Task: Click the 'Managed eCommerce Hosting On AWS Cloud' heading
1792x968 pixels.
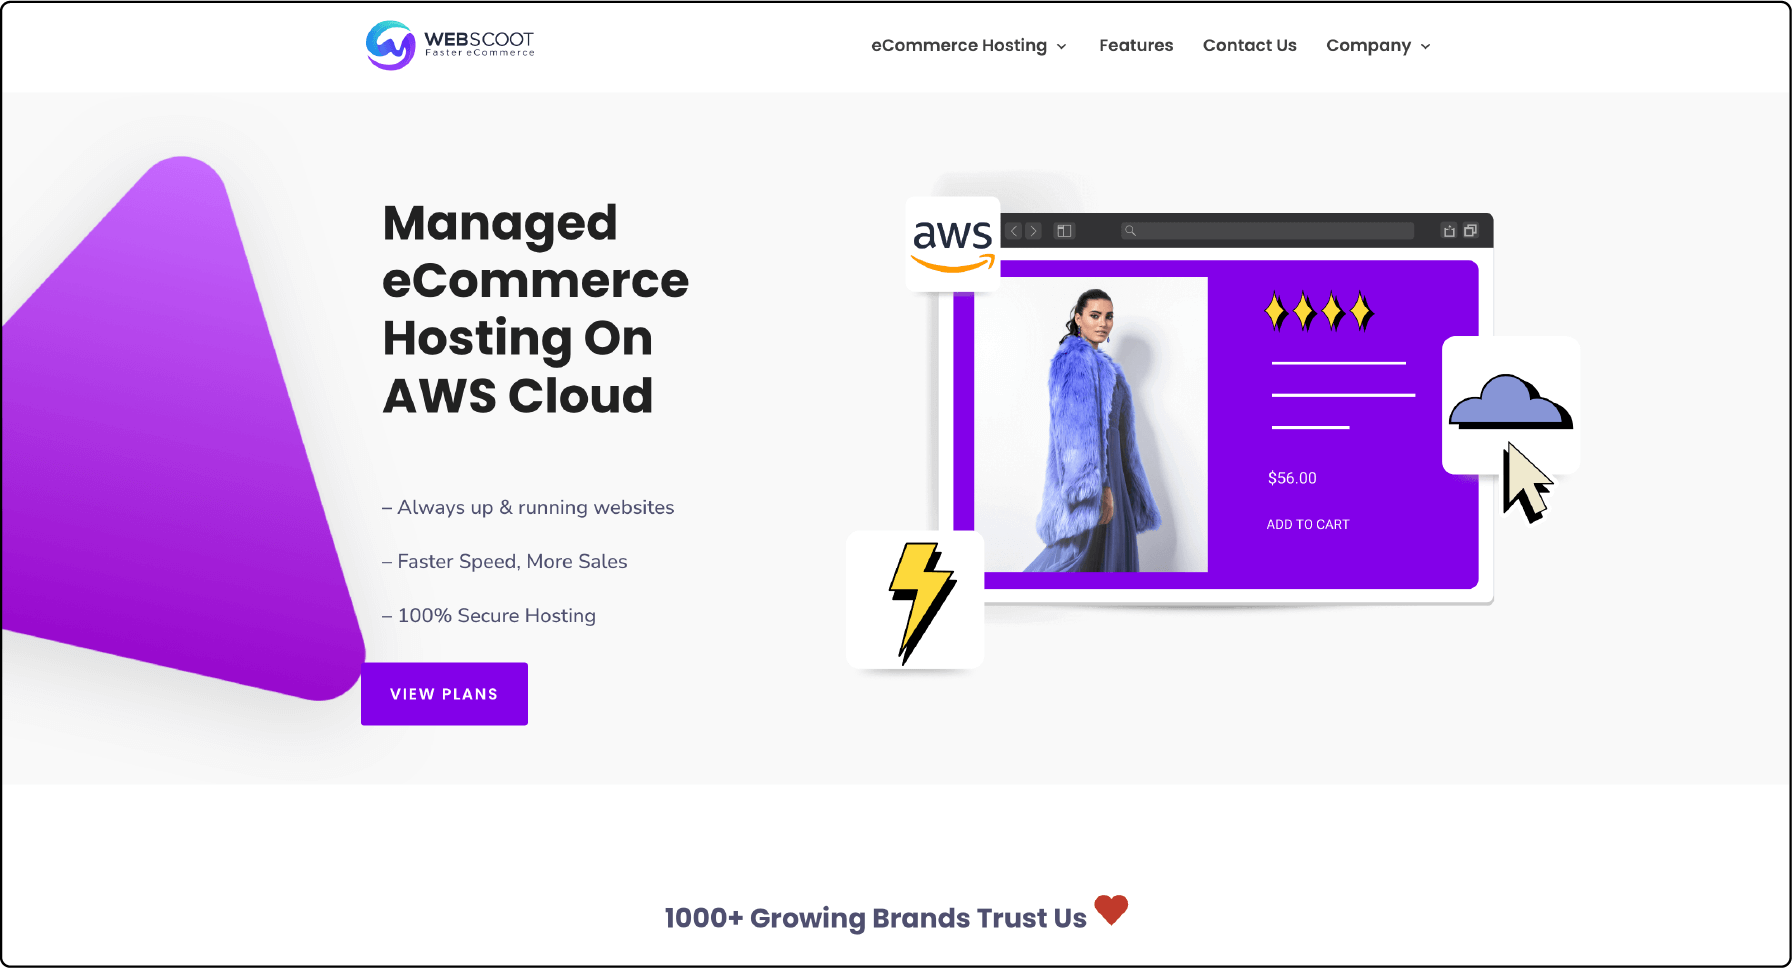Action: pyautogui.click(x=536, y=309)
